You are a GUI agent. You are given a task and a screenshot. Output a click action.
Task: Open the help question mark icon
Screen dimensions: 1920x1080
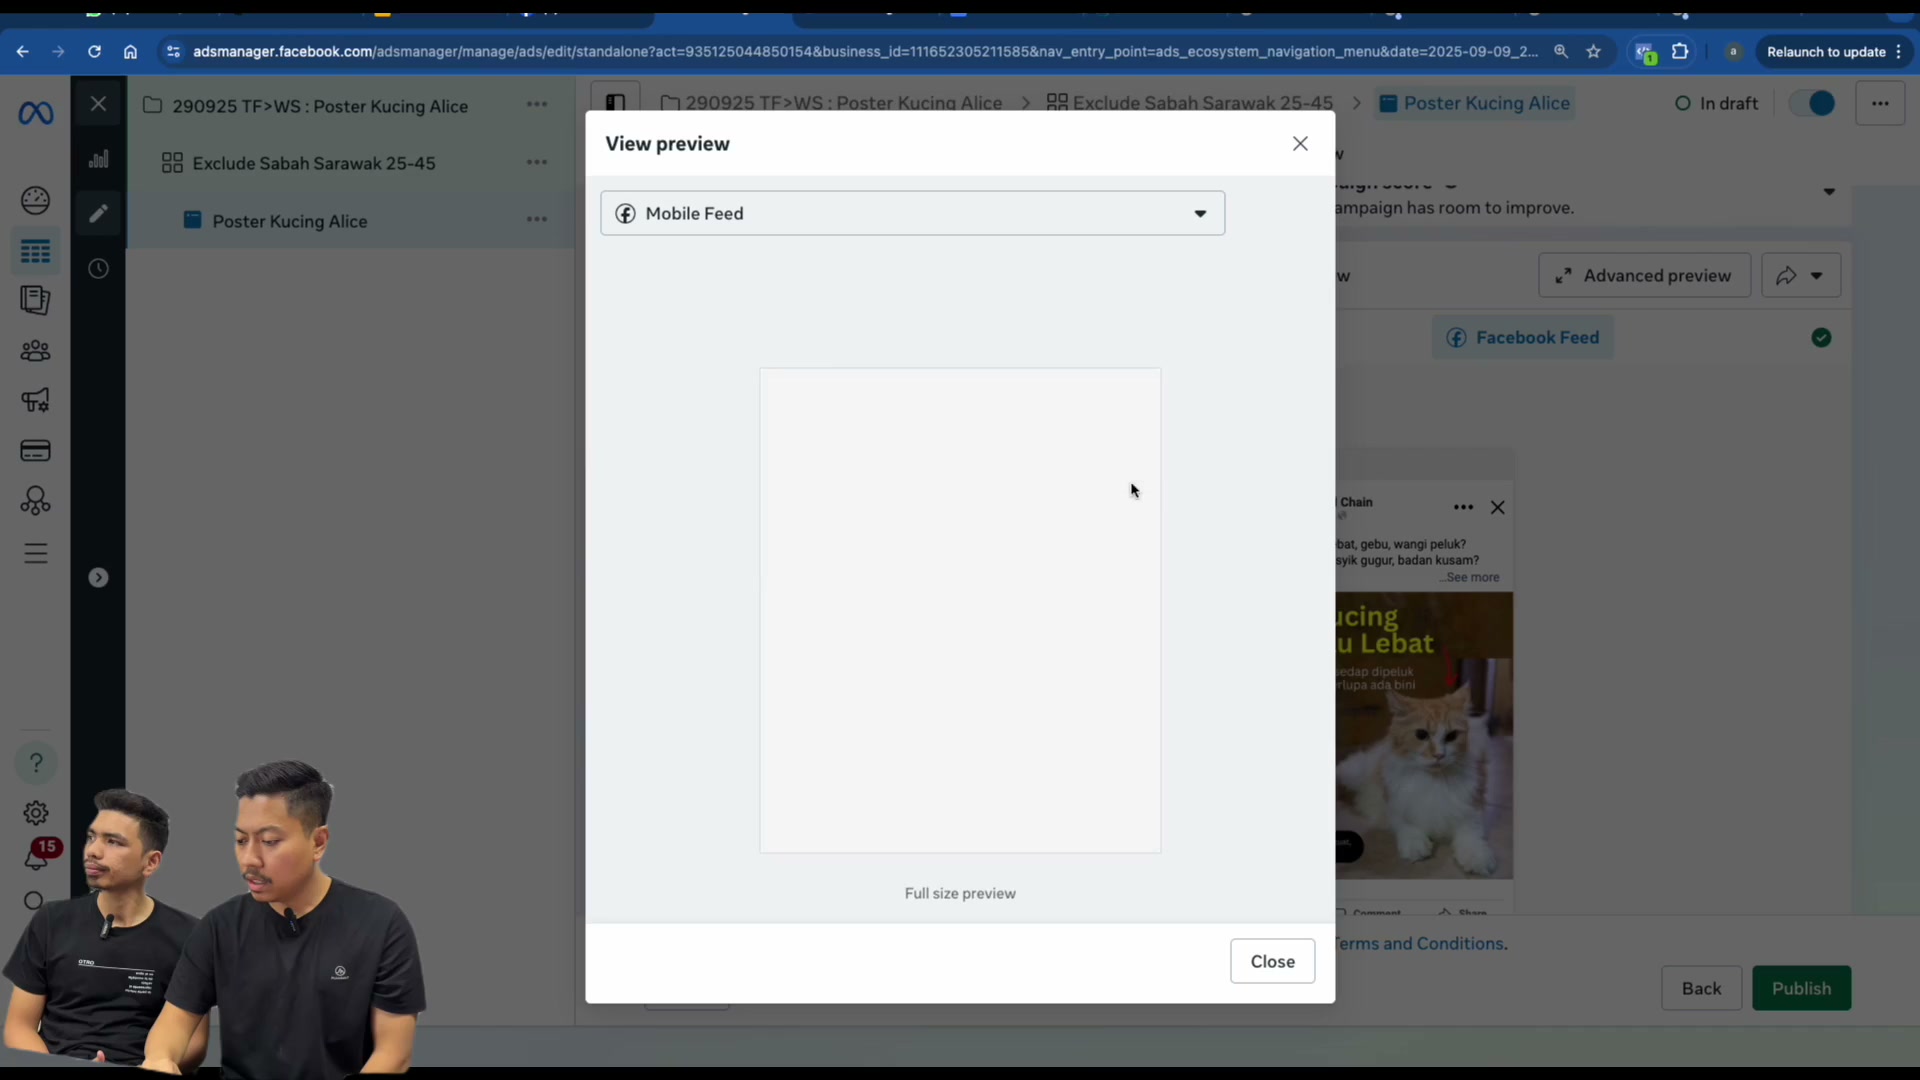[35, 763]
